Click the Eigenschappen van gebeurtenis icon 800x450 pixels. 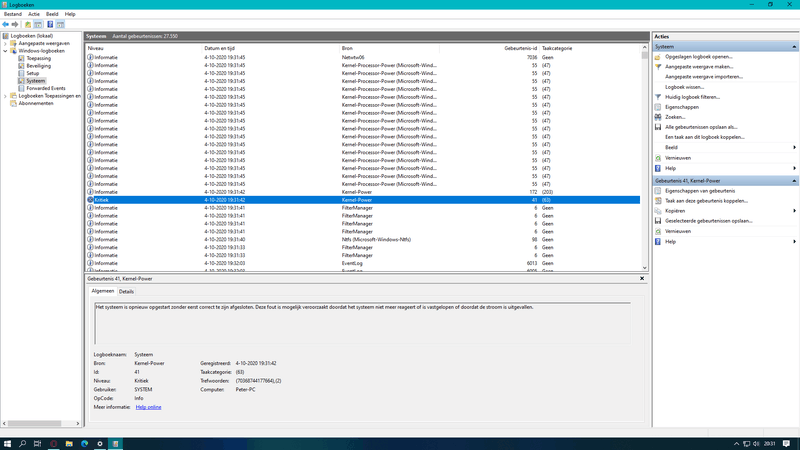(x=658, y=191)
